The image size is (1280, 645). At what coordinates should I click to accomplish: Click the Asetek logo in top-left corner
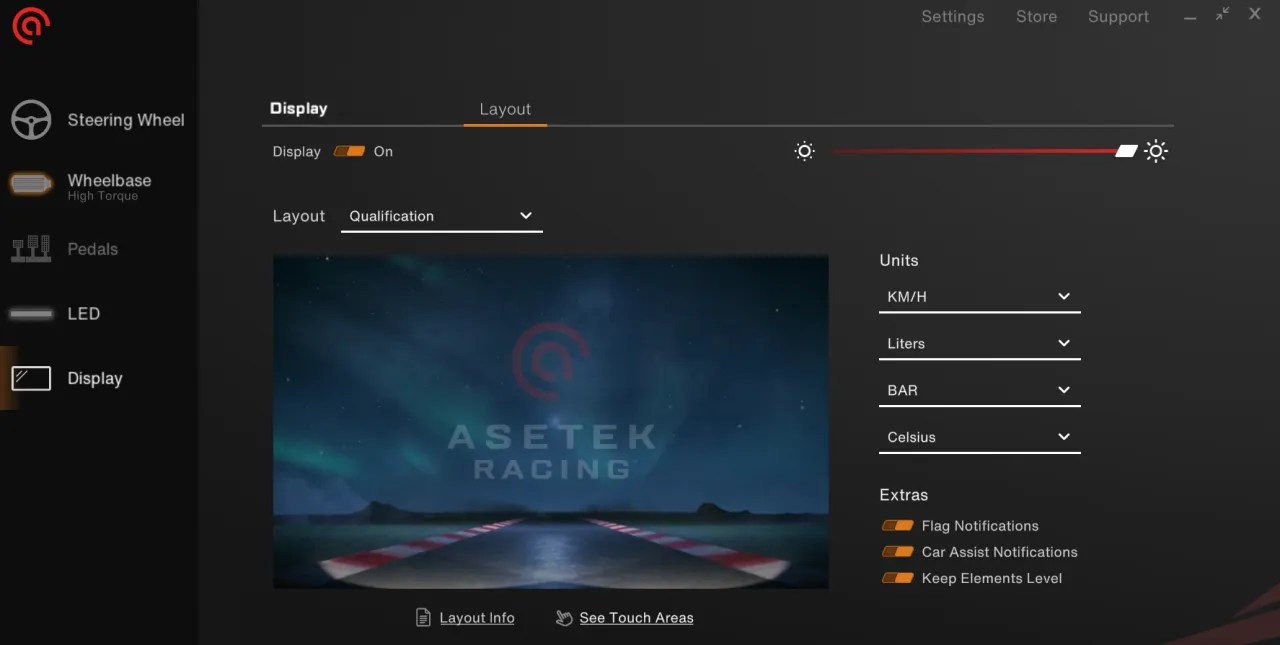coord(31,25)
